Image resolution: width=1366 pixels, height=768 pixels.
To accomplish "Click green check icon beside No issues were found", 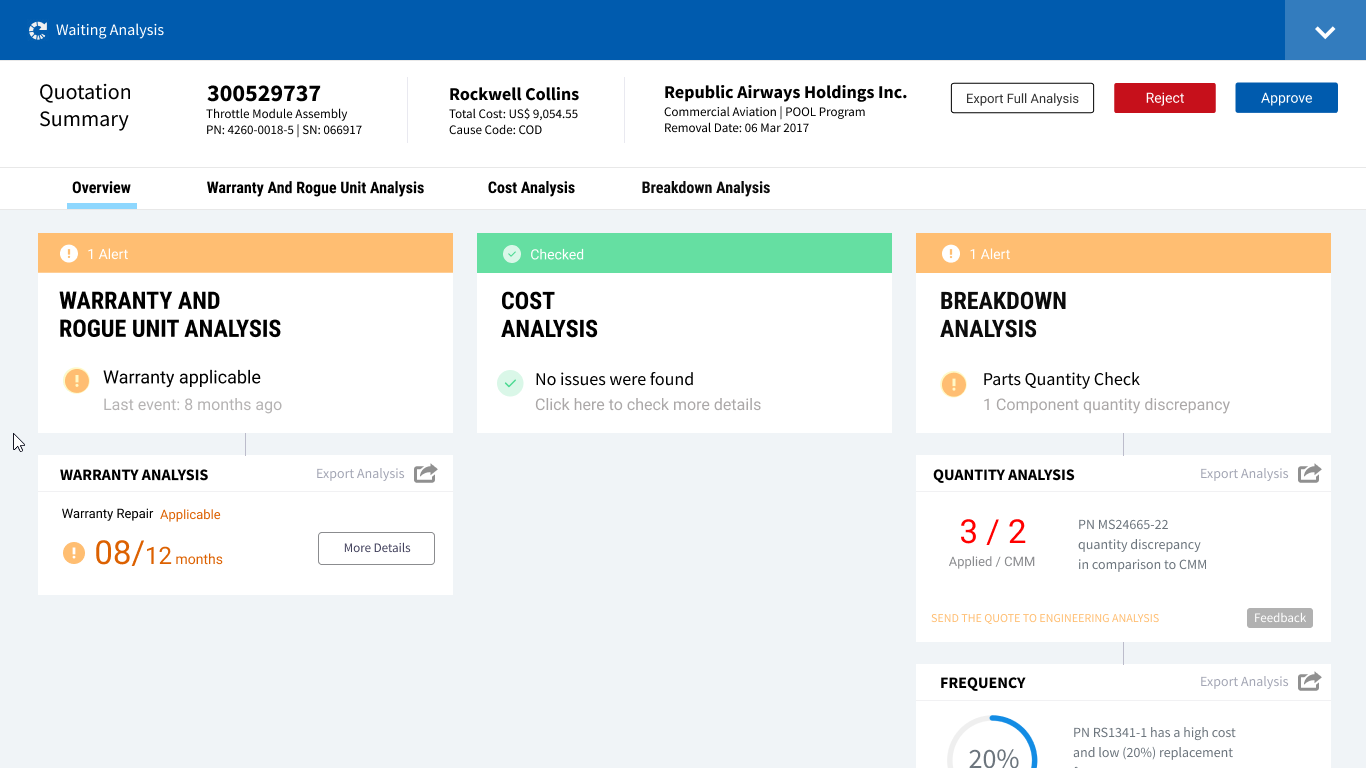I will pos(510,383).
